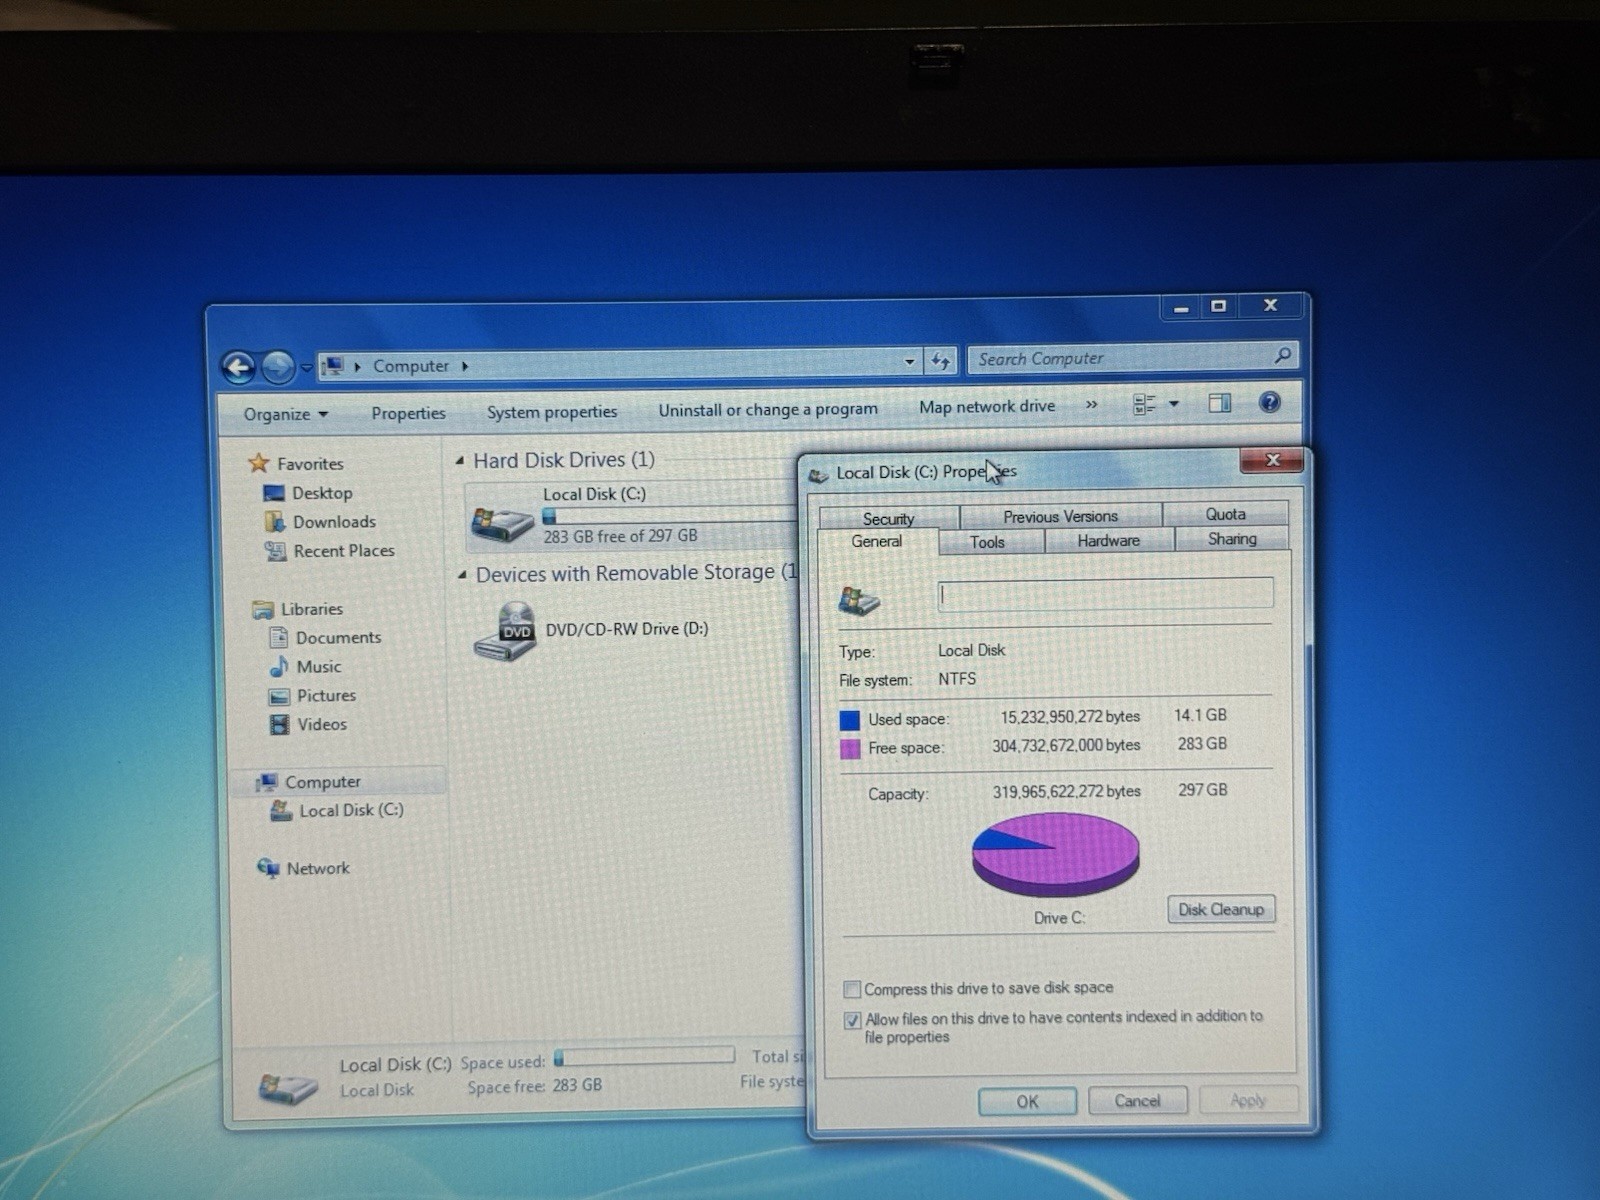Viewport: 1600px width, 1200px height.
Task: Click the drive label text field
Action: (x=1105, y=594)
